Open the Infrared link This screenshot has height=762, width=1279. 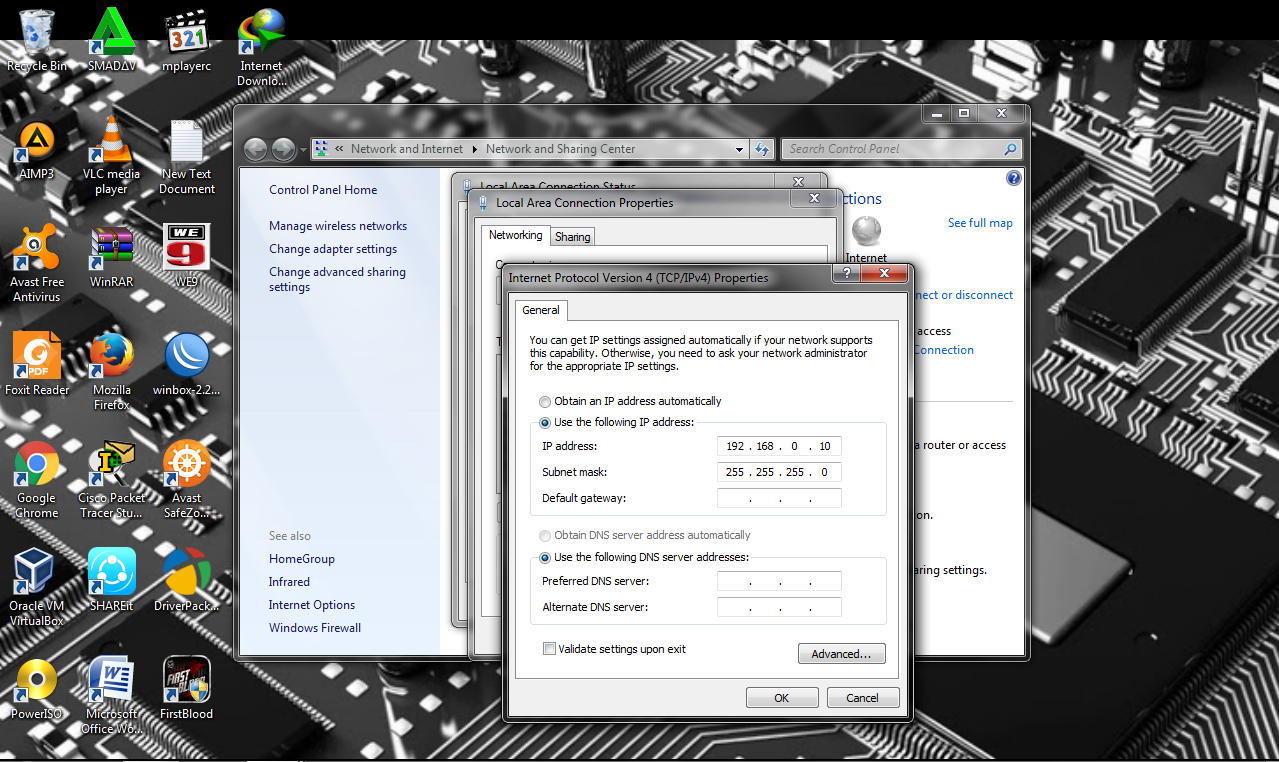pos(289,582)
